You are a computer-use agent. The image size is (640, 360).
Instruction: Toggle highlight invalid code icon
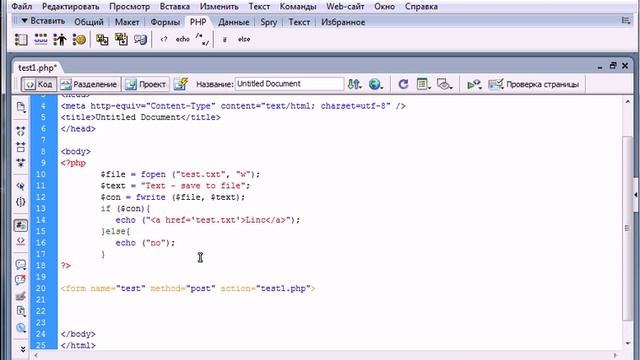tap(21, 241)
